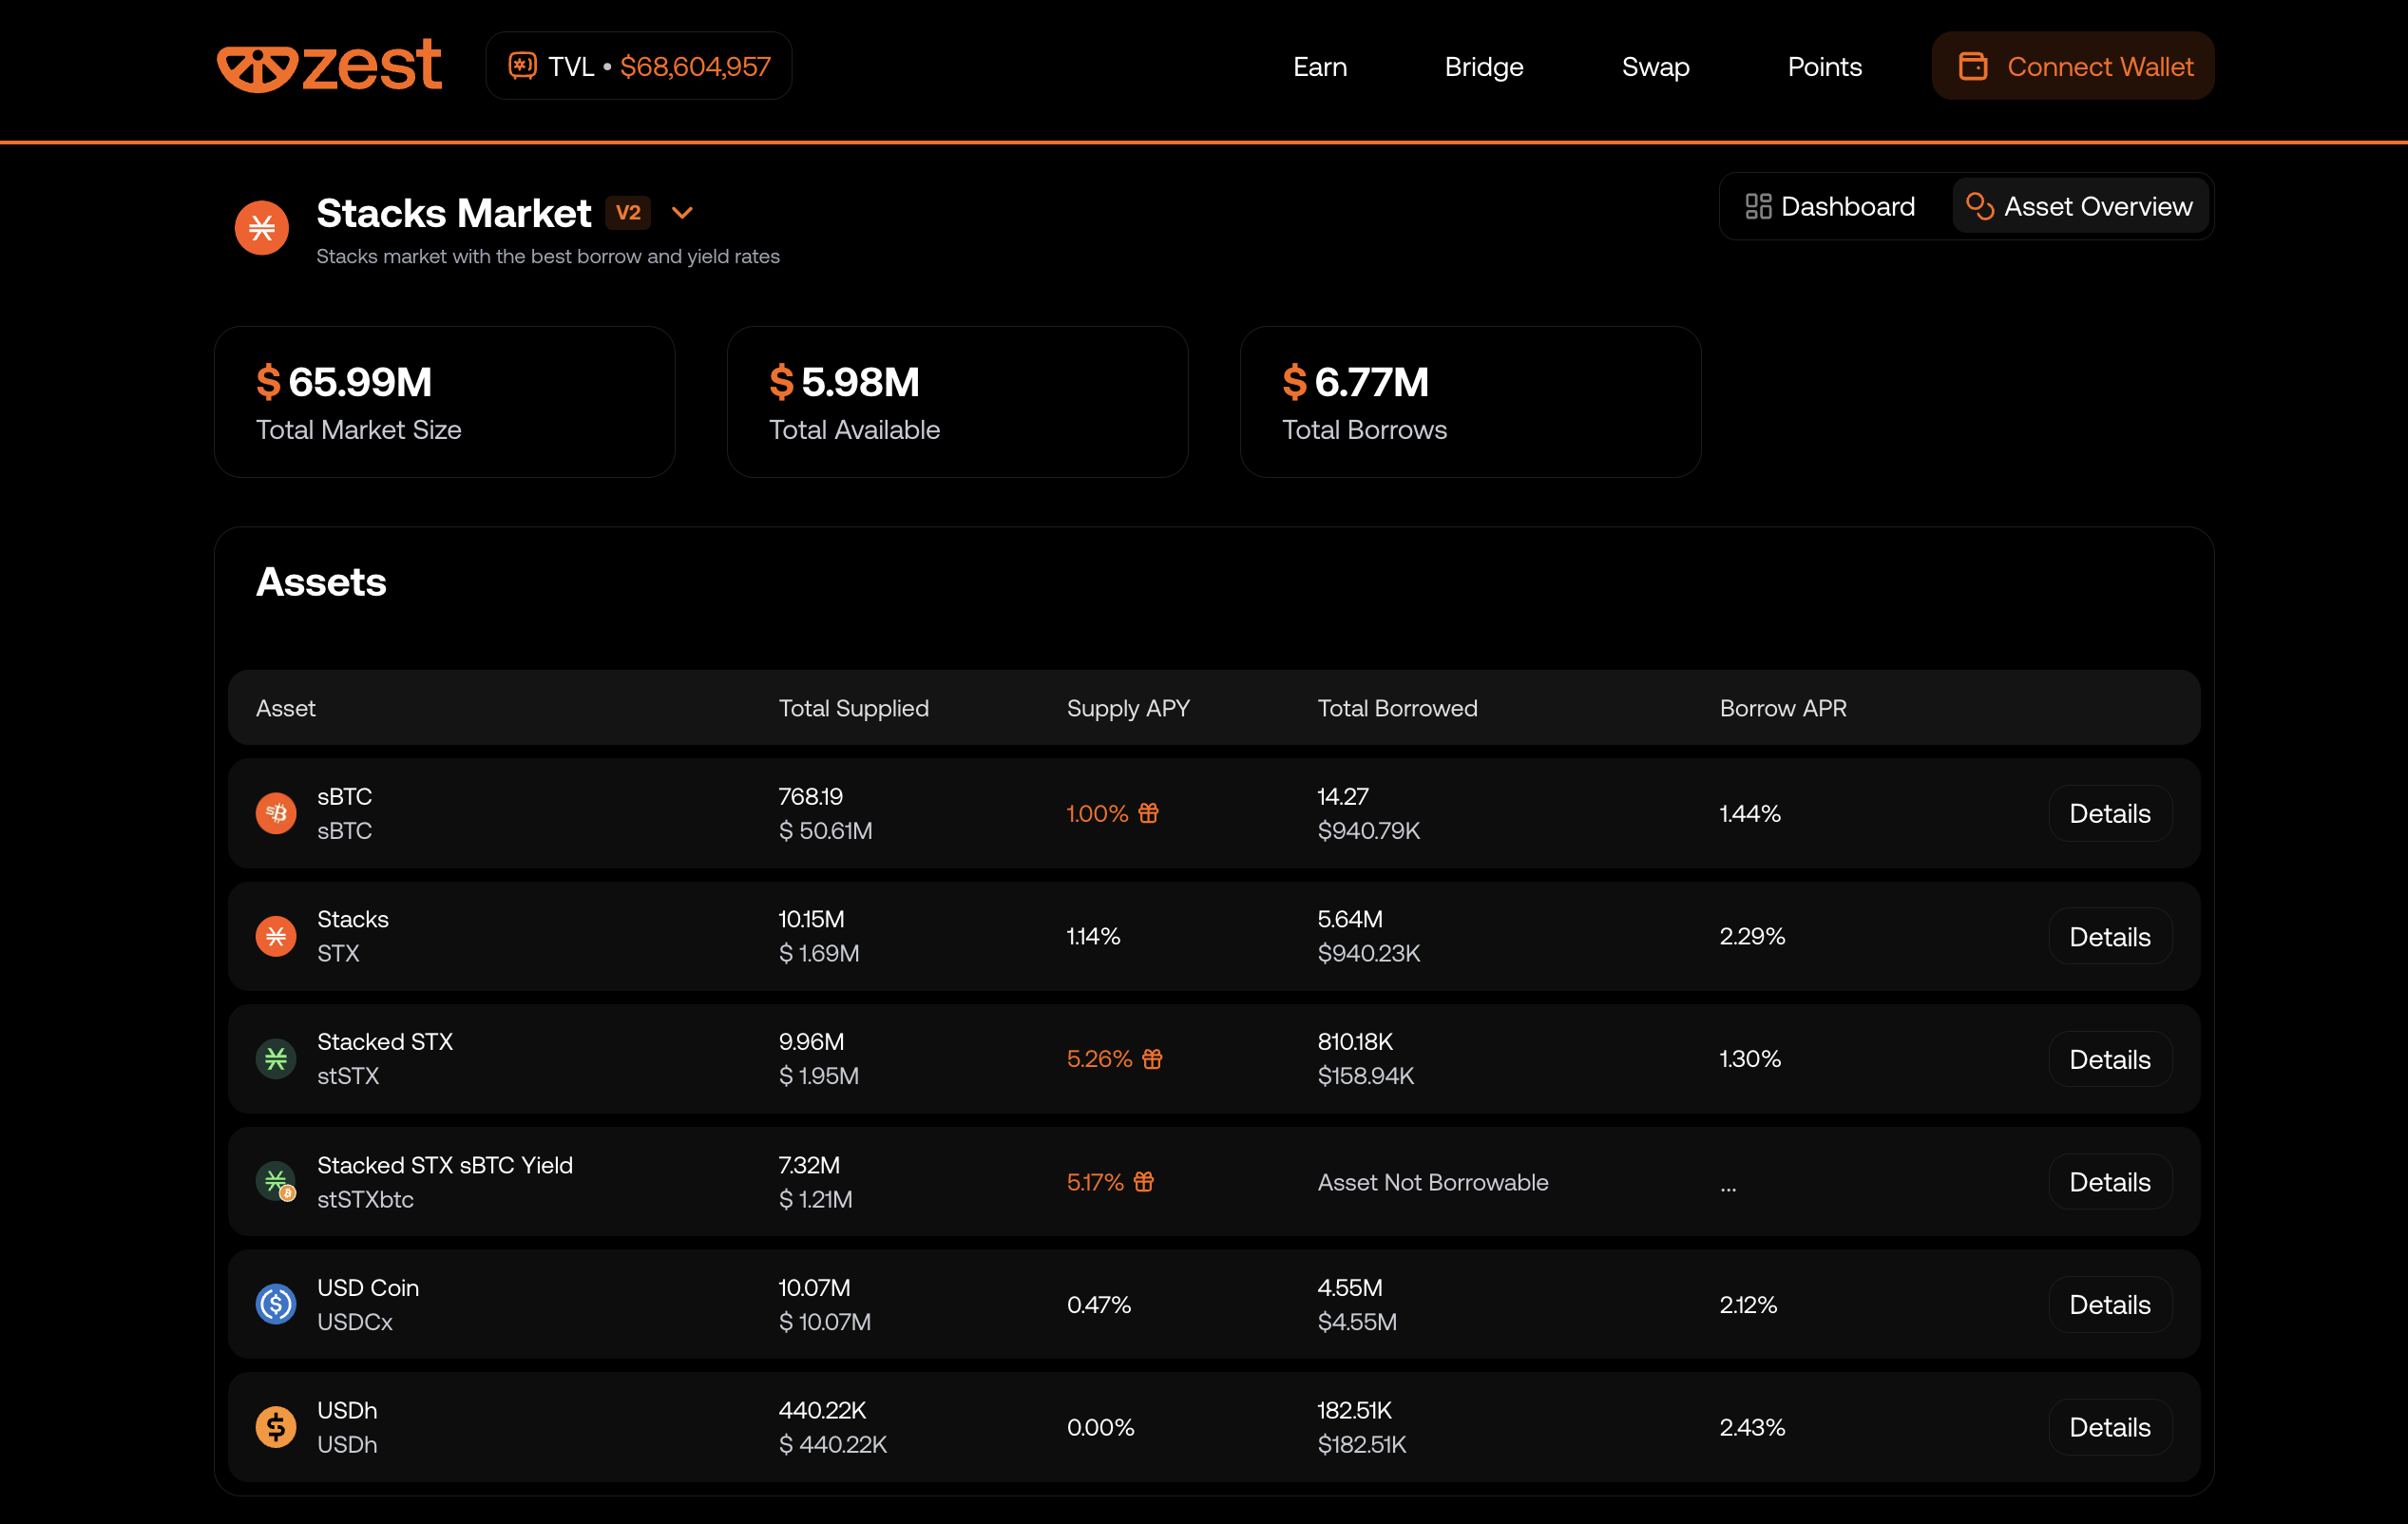Click the Total Available card
This screenshot has width=2408, height=1524.
coord(957,401)
